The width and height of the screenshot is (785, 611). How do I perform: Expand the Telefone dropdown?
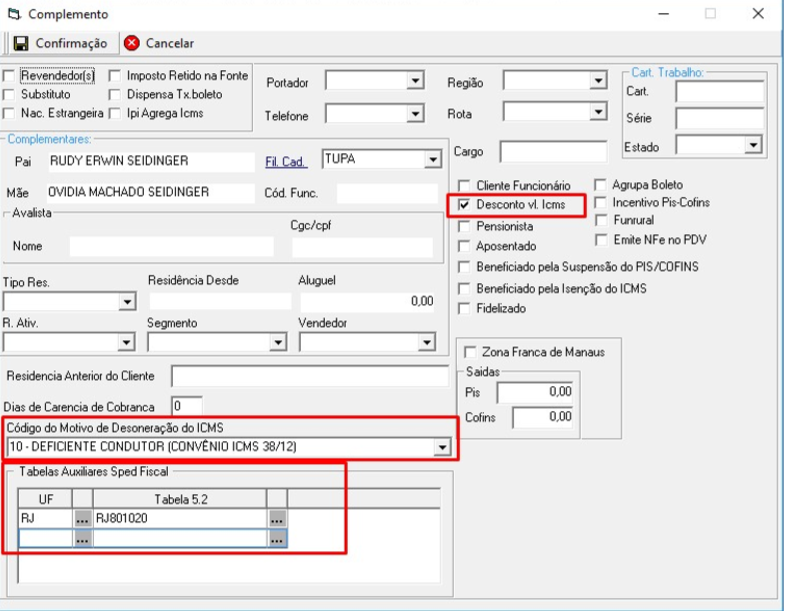(415, 114)
